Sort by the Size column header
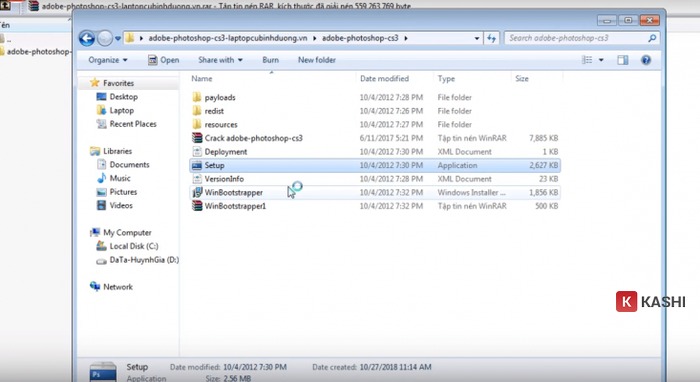 [x=522, y=79]
